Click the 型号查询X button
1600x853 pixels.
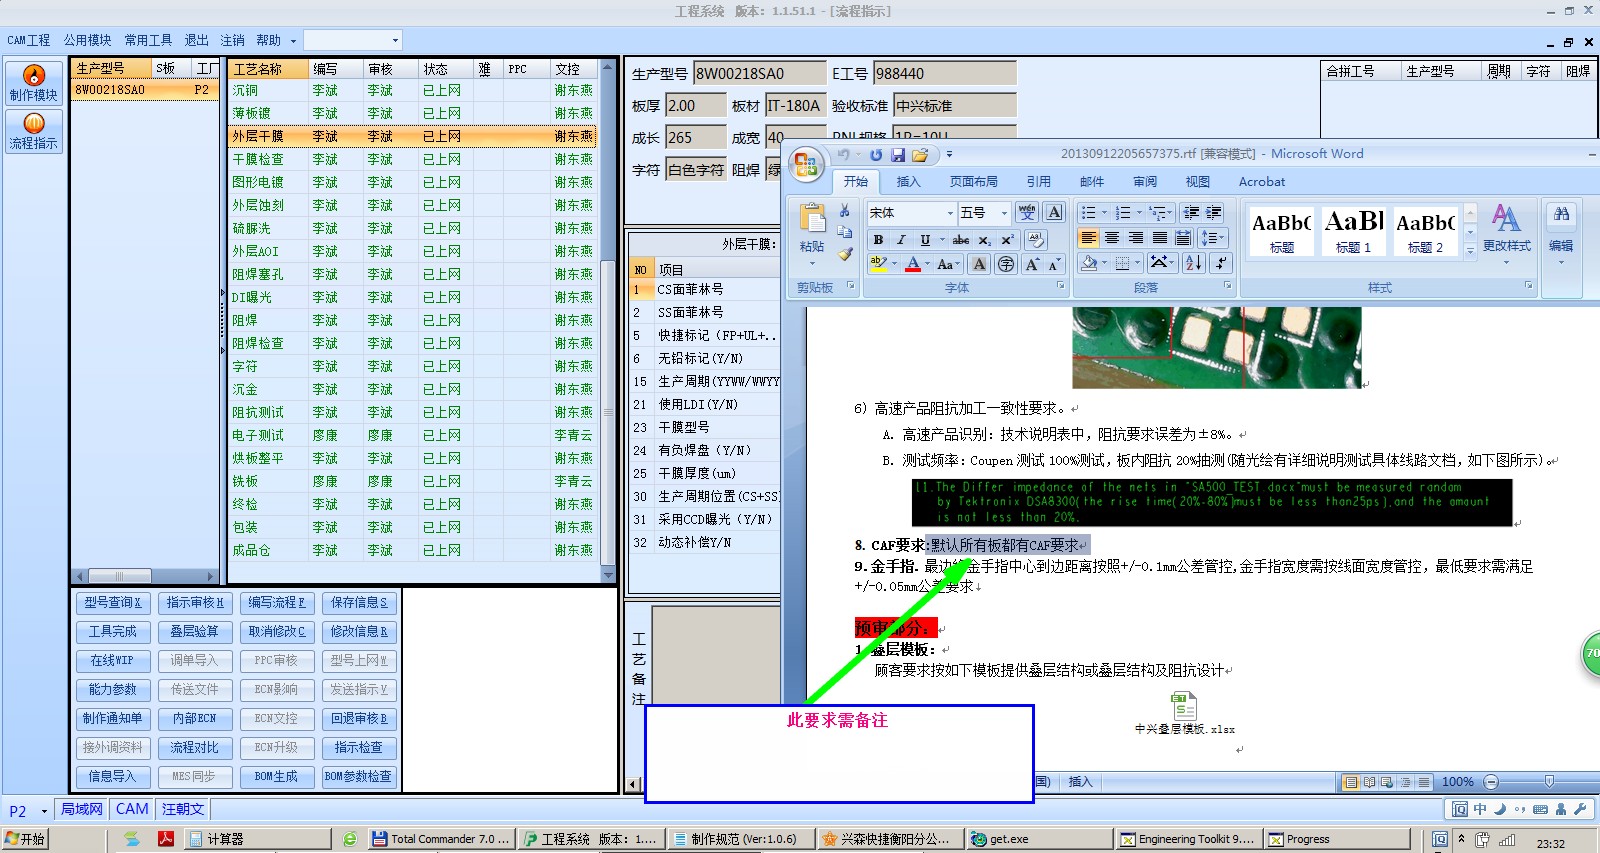coord(113,603)
